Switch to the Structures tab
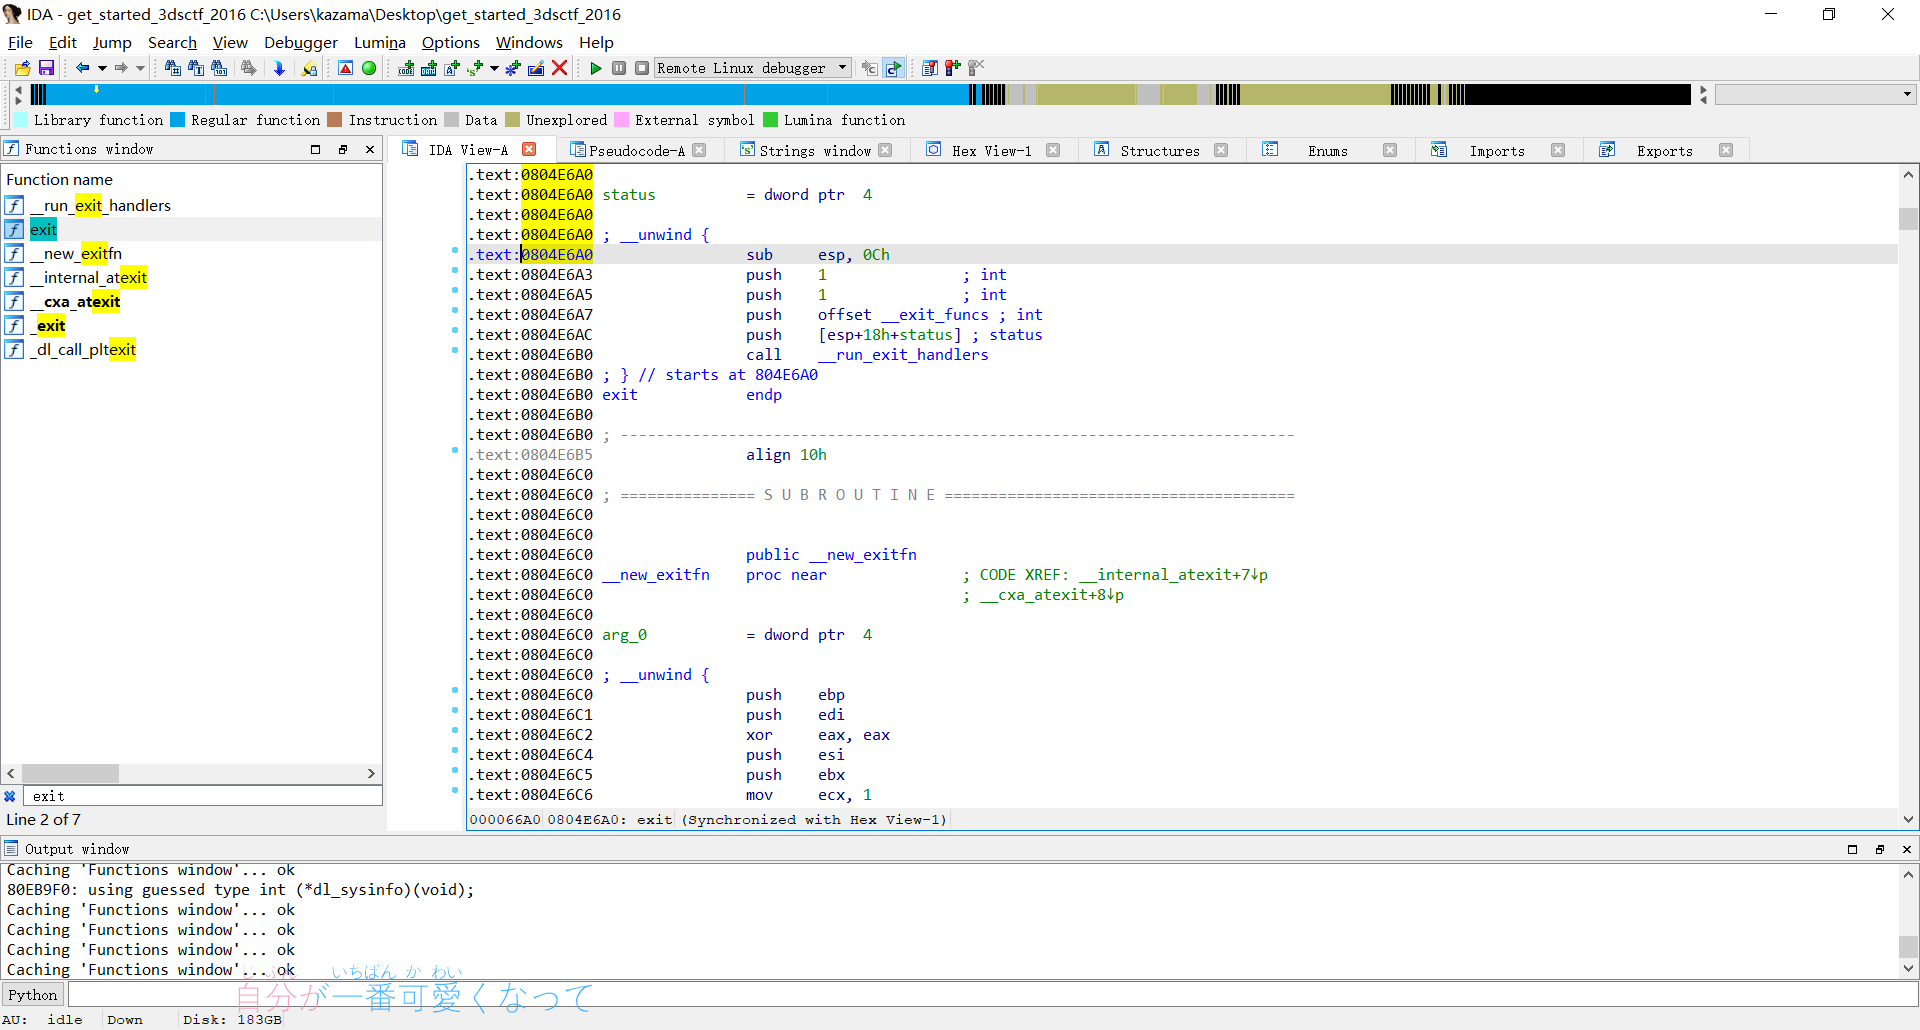 [1160, 150]
